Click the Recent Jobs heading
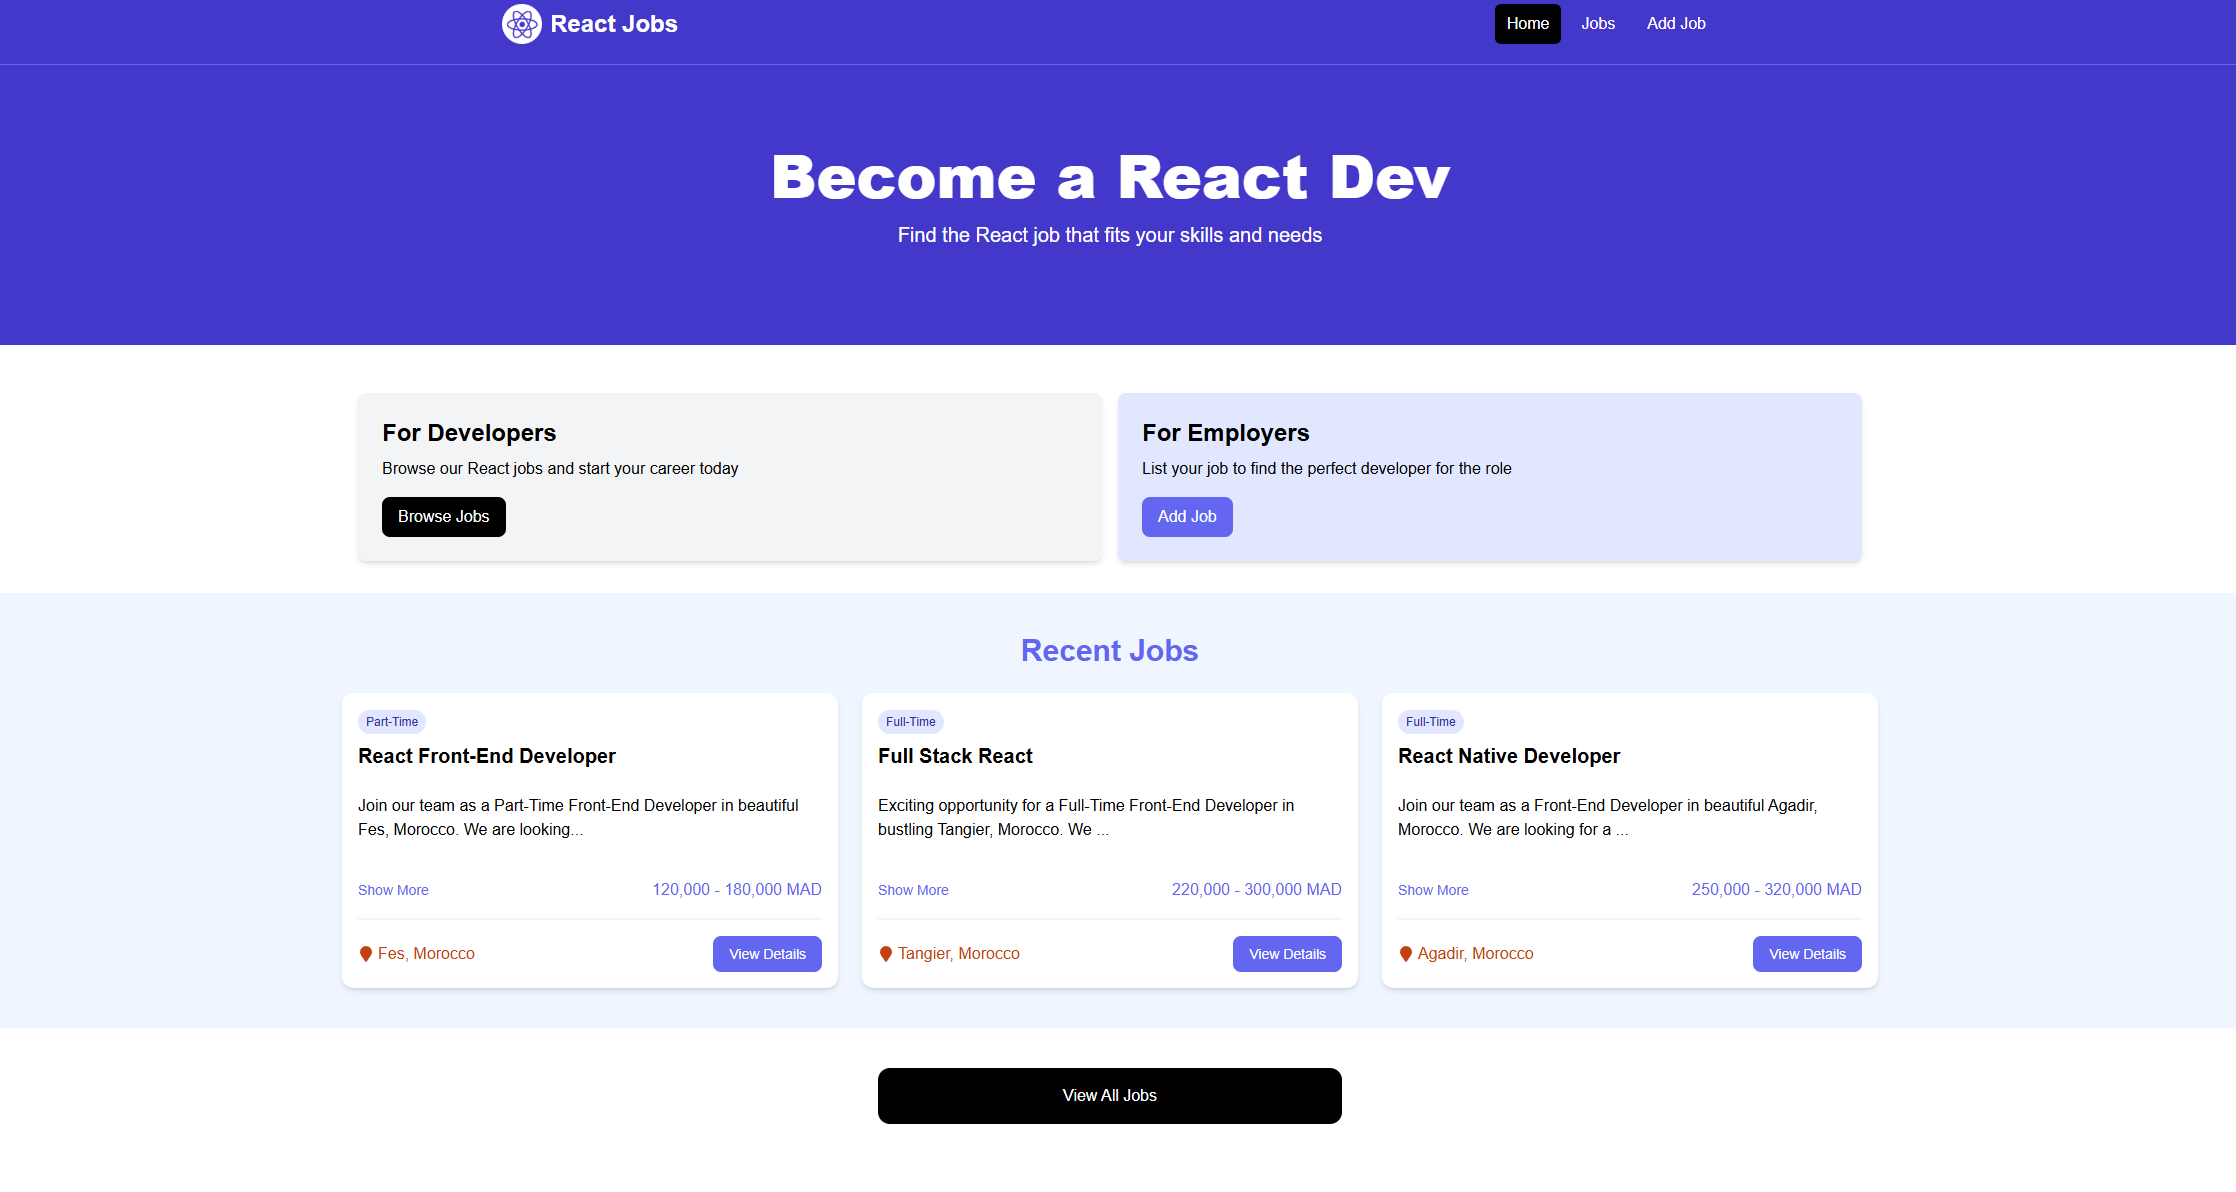The width and height of the screenshot is (2236, 1192). 1110,651
